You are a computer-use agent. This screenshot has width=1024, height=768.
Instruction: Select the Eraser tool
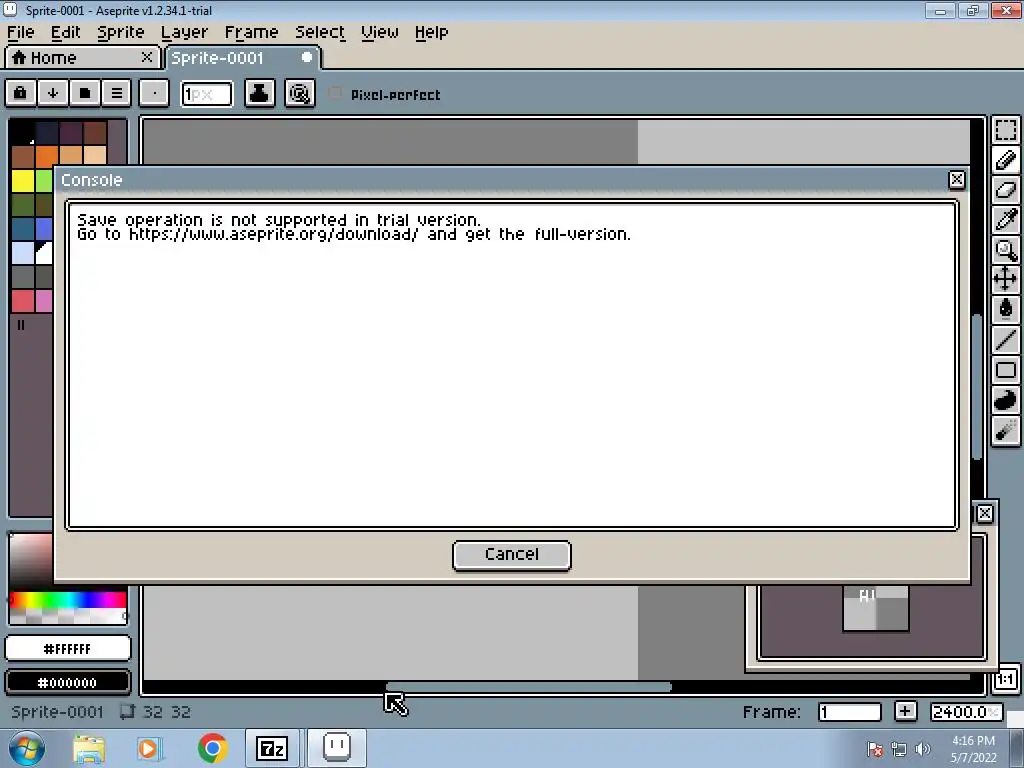point(1006,190)
